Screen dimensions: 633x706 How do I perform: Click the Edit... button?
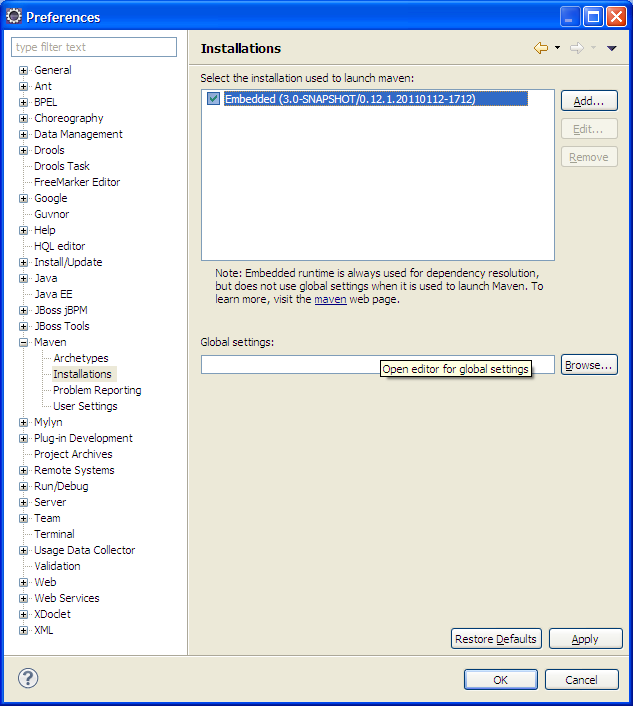(589, 129)
